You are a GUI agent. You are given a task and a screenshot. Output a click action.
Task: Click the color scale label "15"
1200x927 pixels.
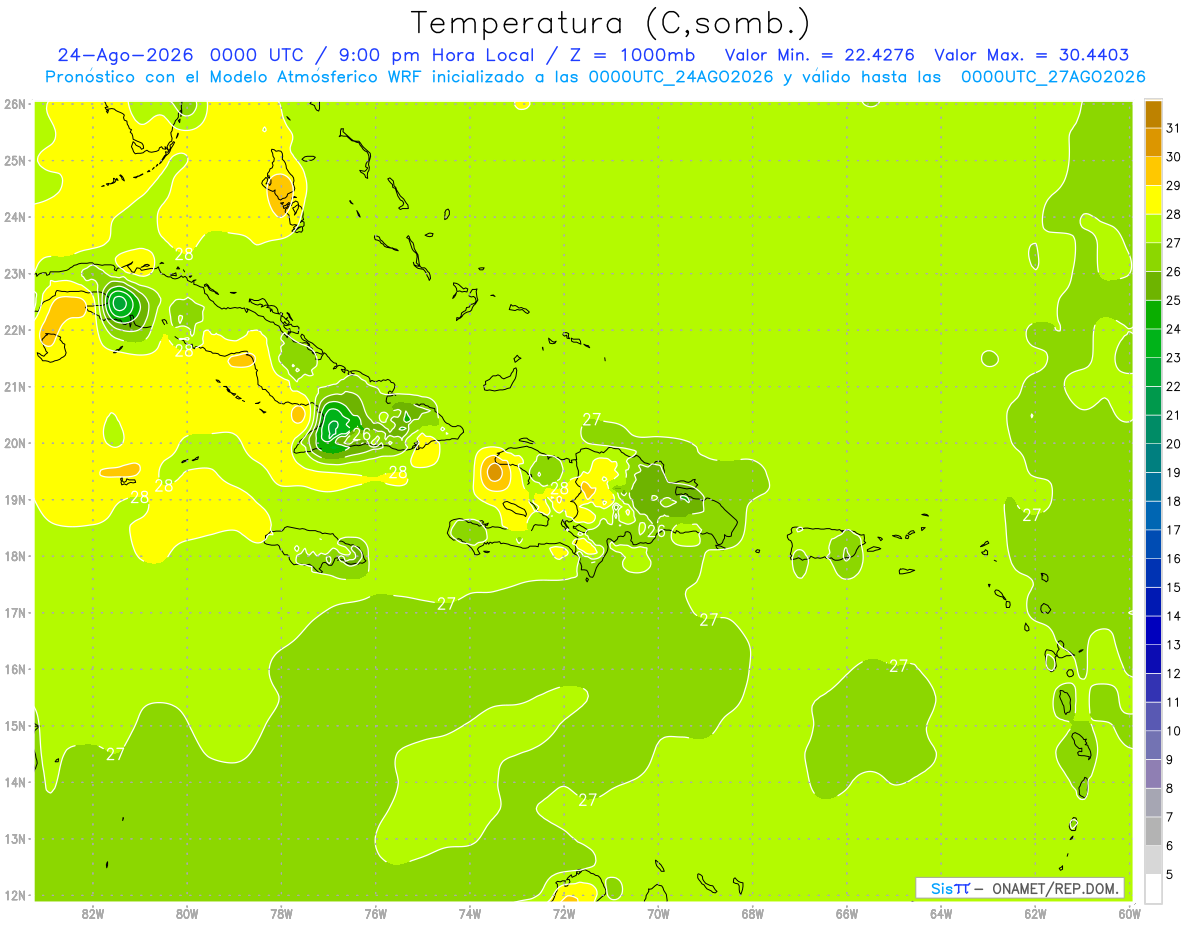coord(1174,587)
